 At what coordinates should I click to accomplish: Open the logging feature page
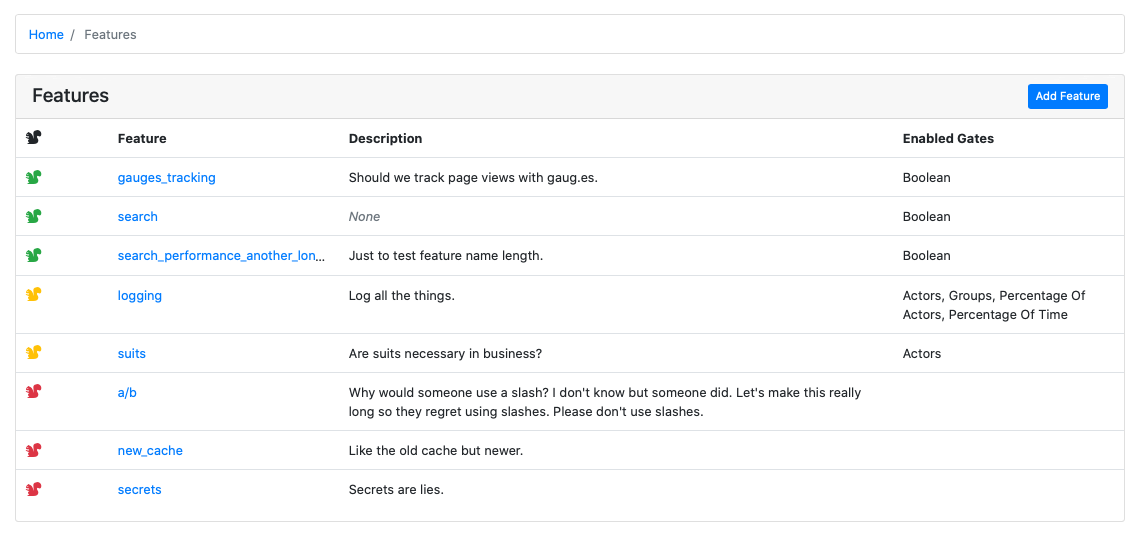pyautogui.click(x=140, y=296)
